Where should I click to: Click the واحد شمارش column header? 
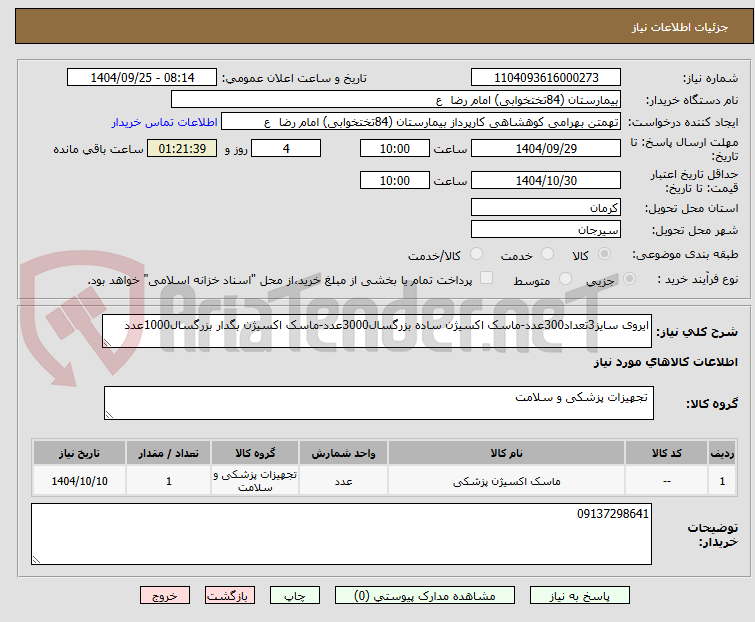pyautogui.click(x=343, y=453)
